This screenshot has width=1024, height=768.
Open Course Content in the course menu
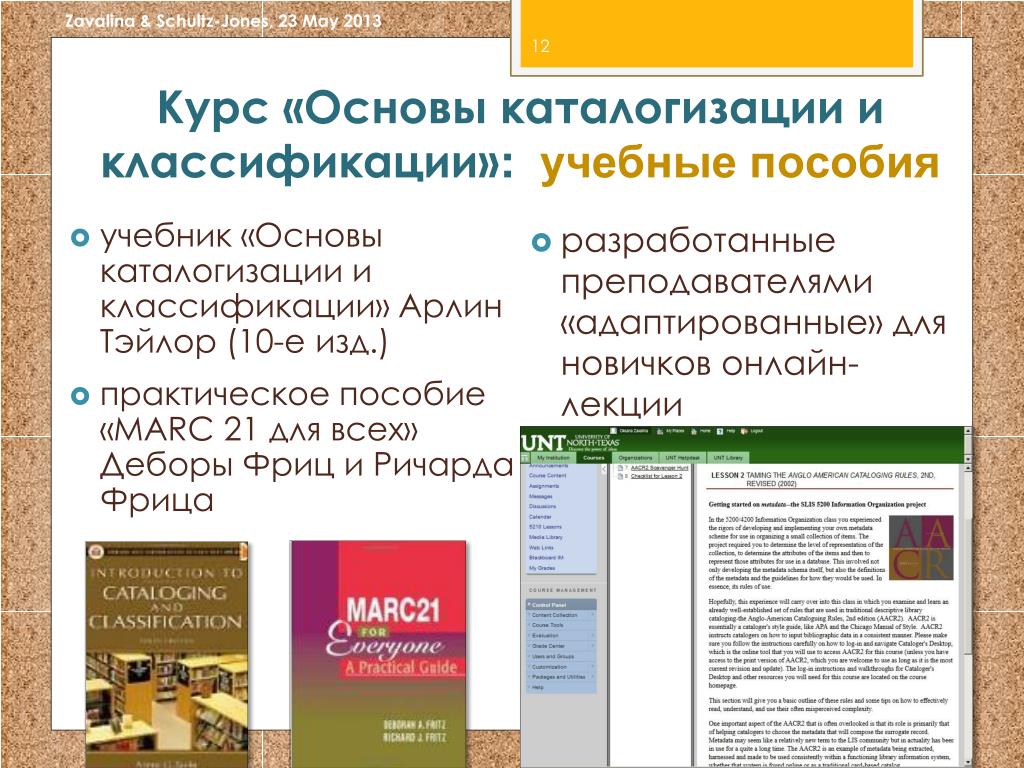coord(547,475)
